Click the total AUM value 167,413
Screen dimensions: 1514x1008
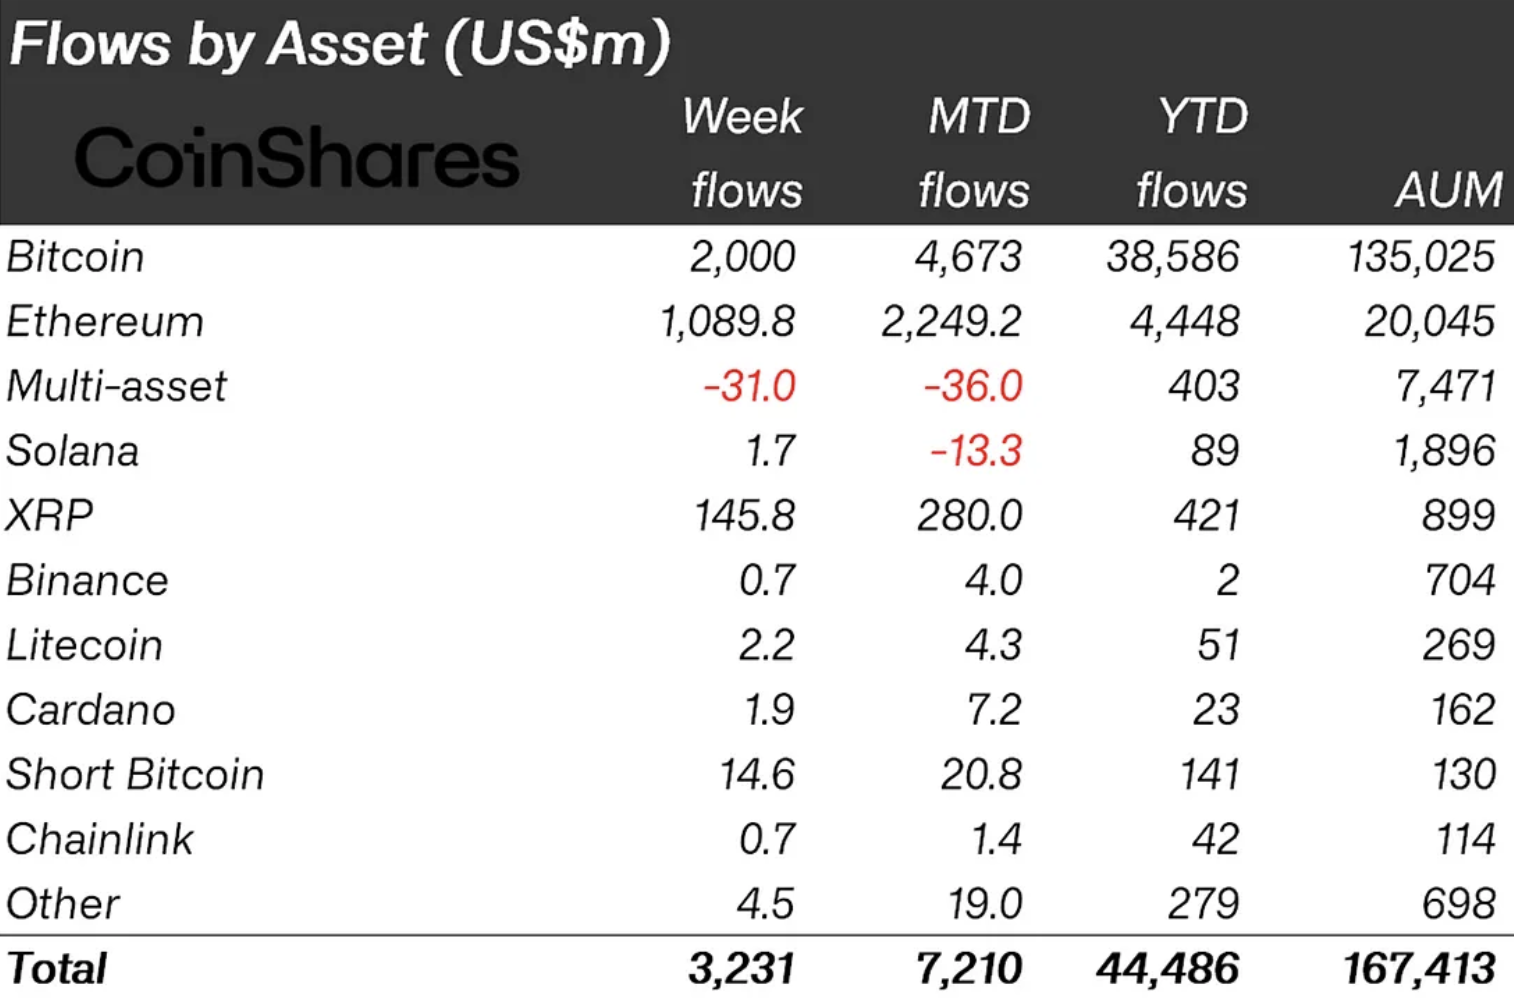pos(1419,969)
